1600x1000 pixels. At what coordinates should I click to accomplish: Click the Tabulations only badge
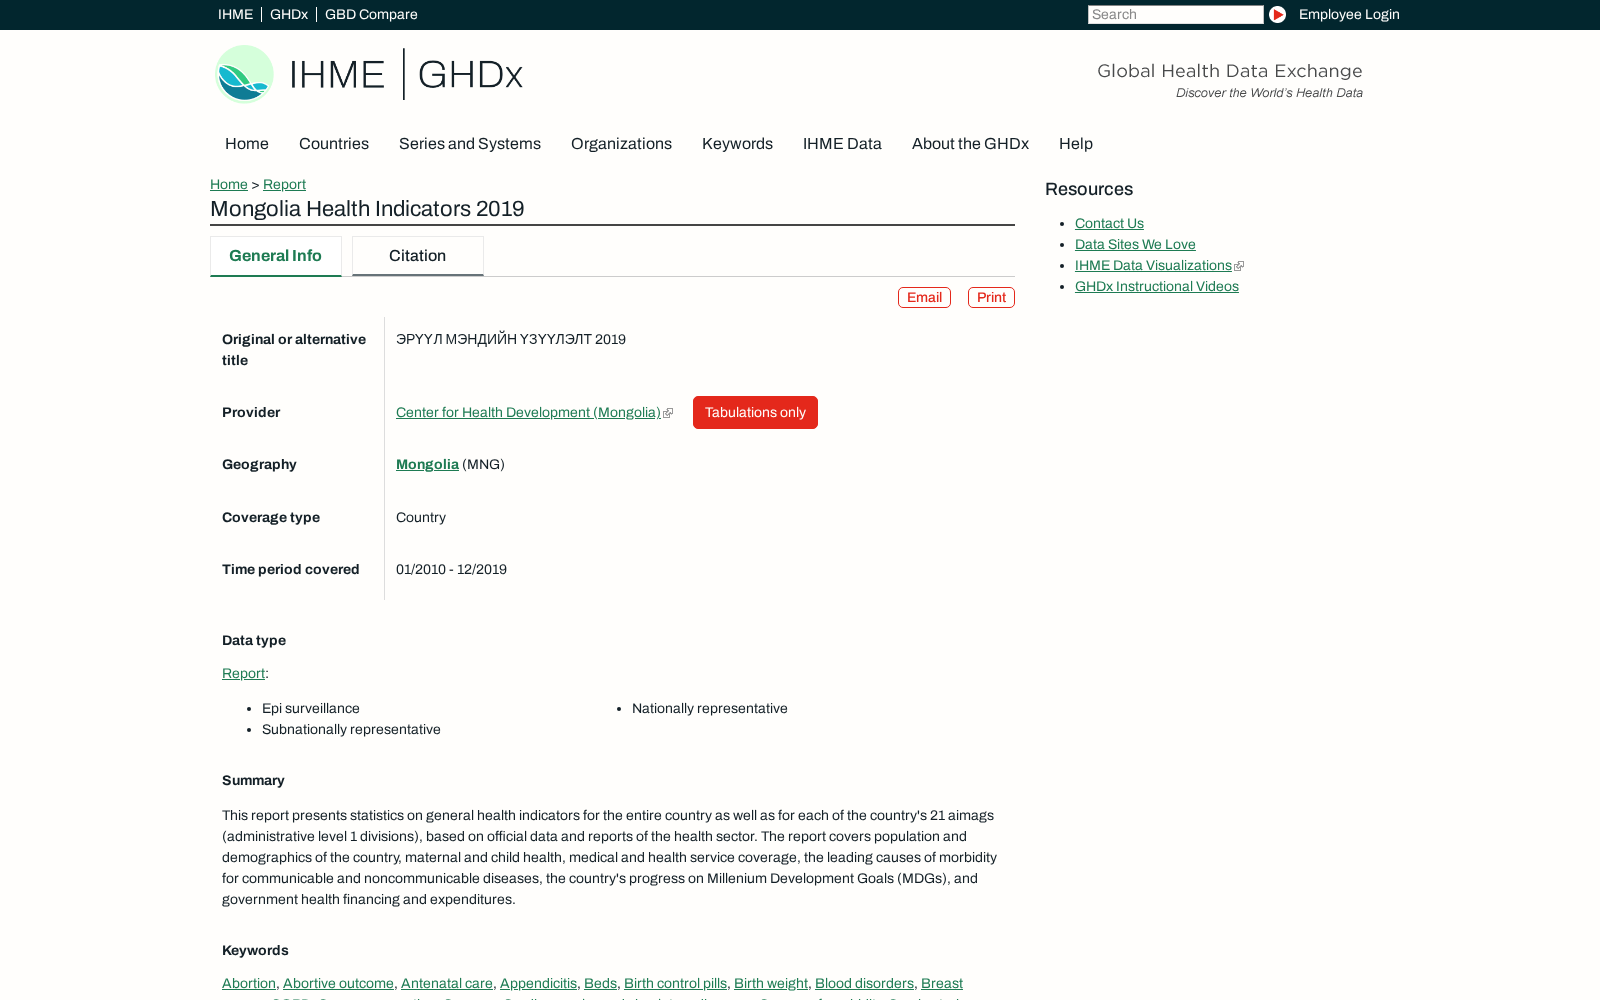pos(755,412)
